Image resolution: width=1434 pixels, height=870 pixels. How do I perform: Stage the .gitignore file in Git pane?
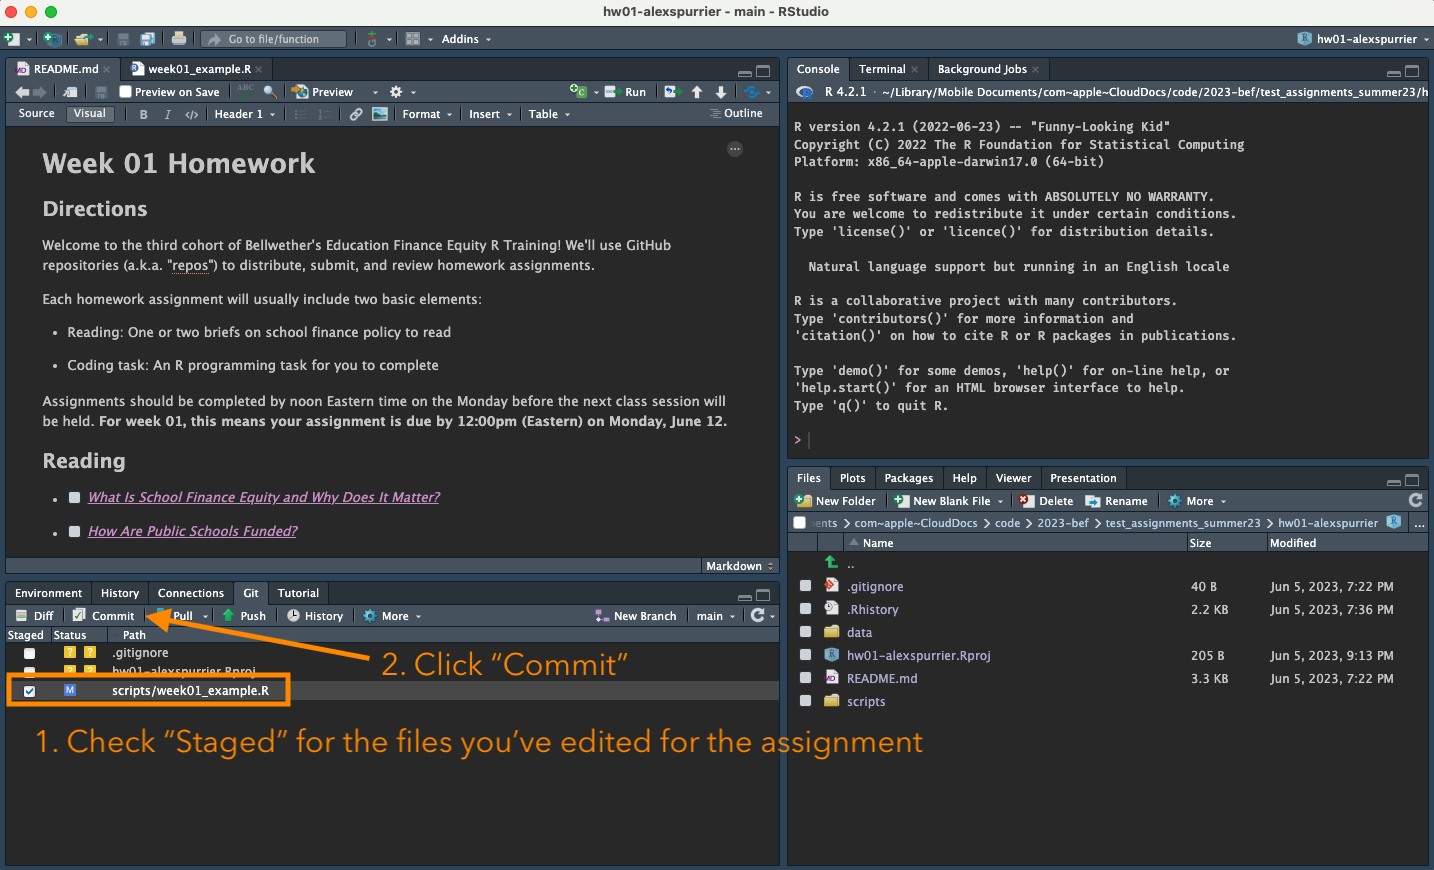click(x=30, y=653)
